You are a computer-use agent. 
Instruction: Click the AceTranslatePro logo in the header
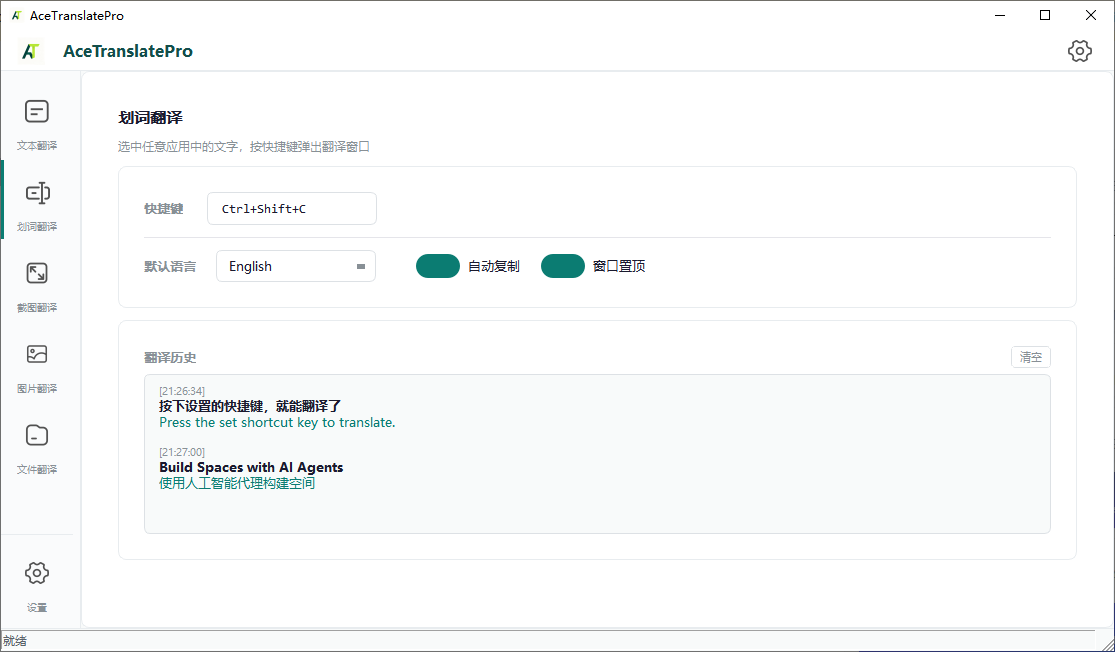(31, 51)
